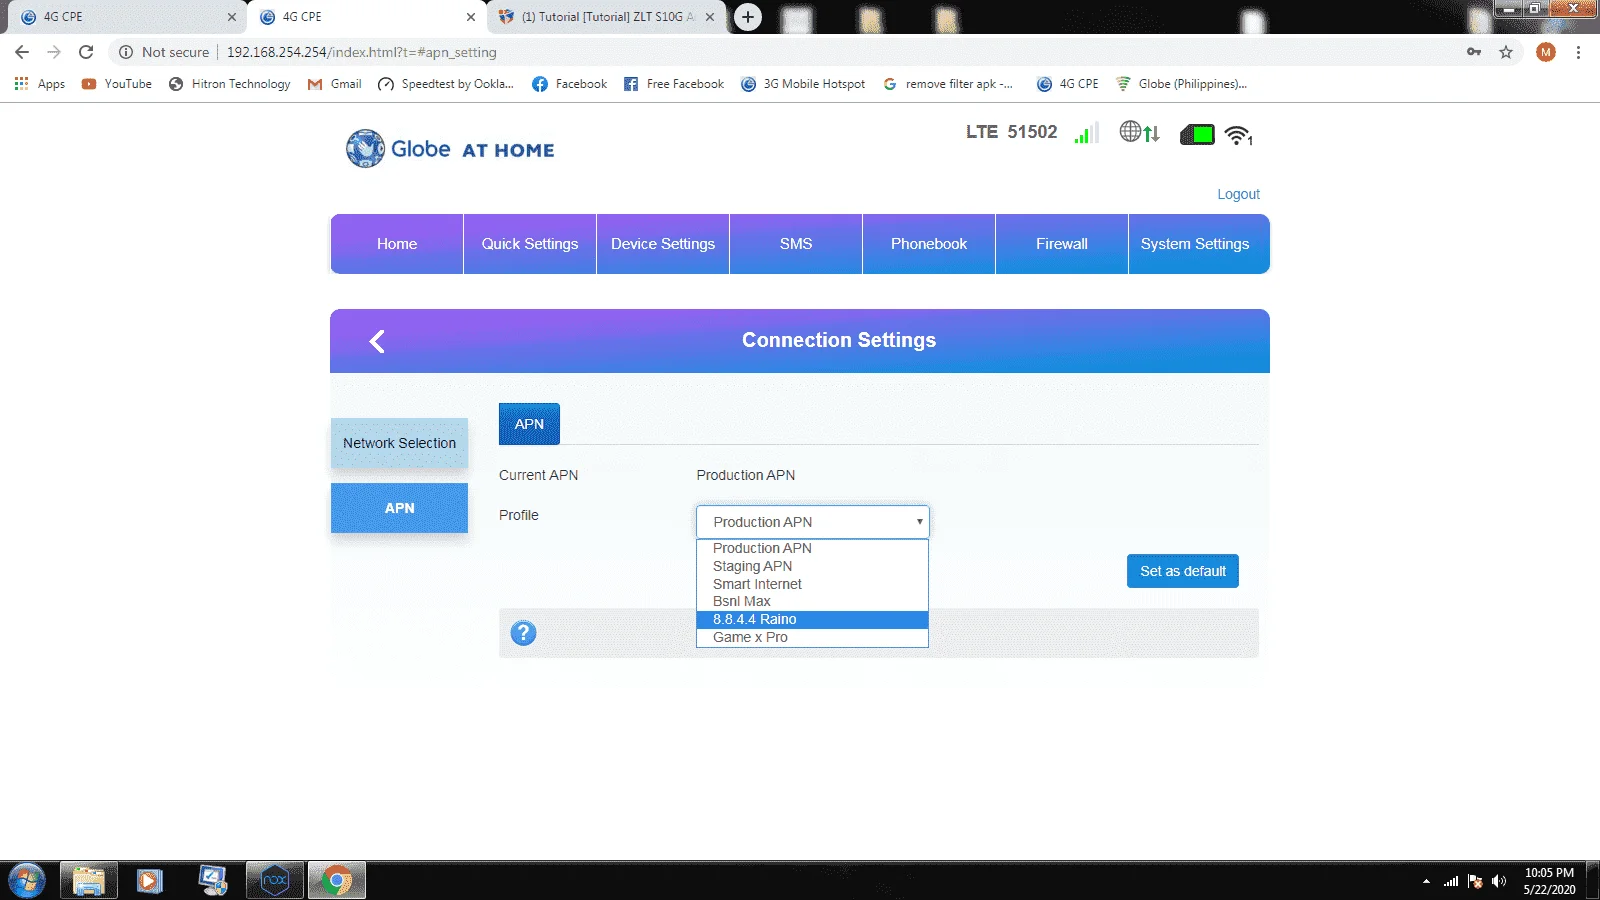Open the Home navigation tab
The image size is (1600, 900).
[397, 244]
